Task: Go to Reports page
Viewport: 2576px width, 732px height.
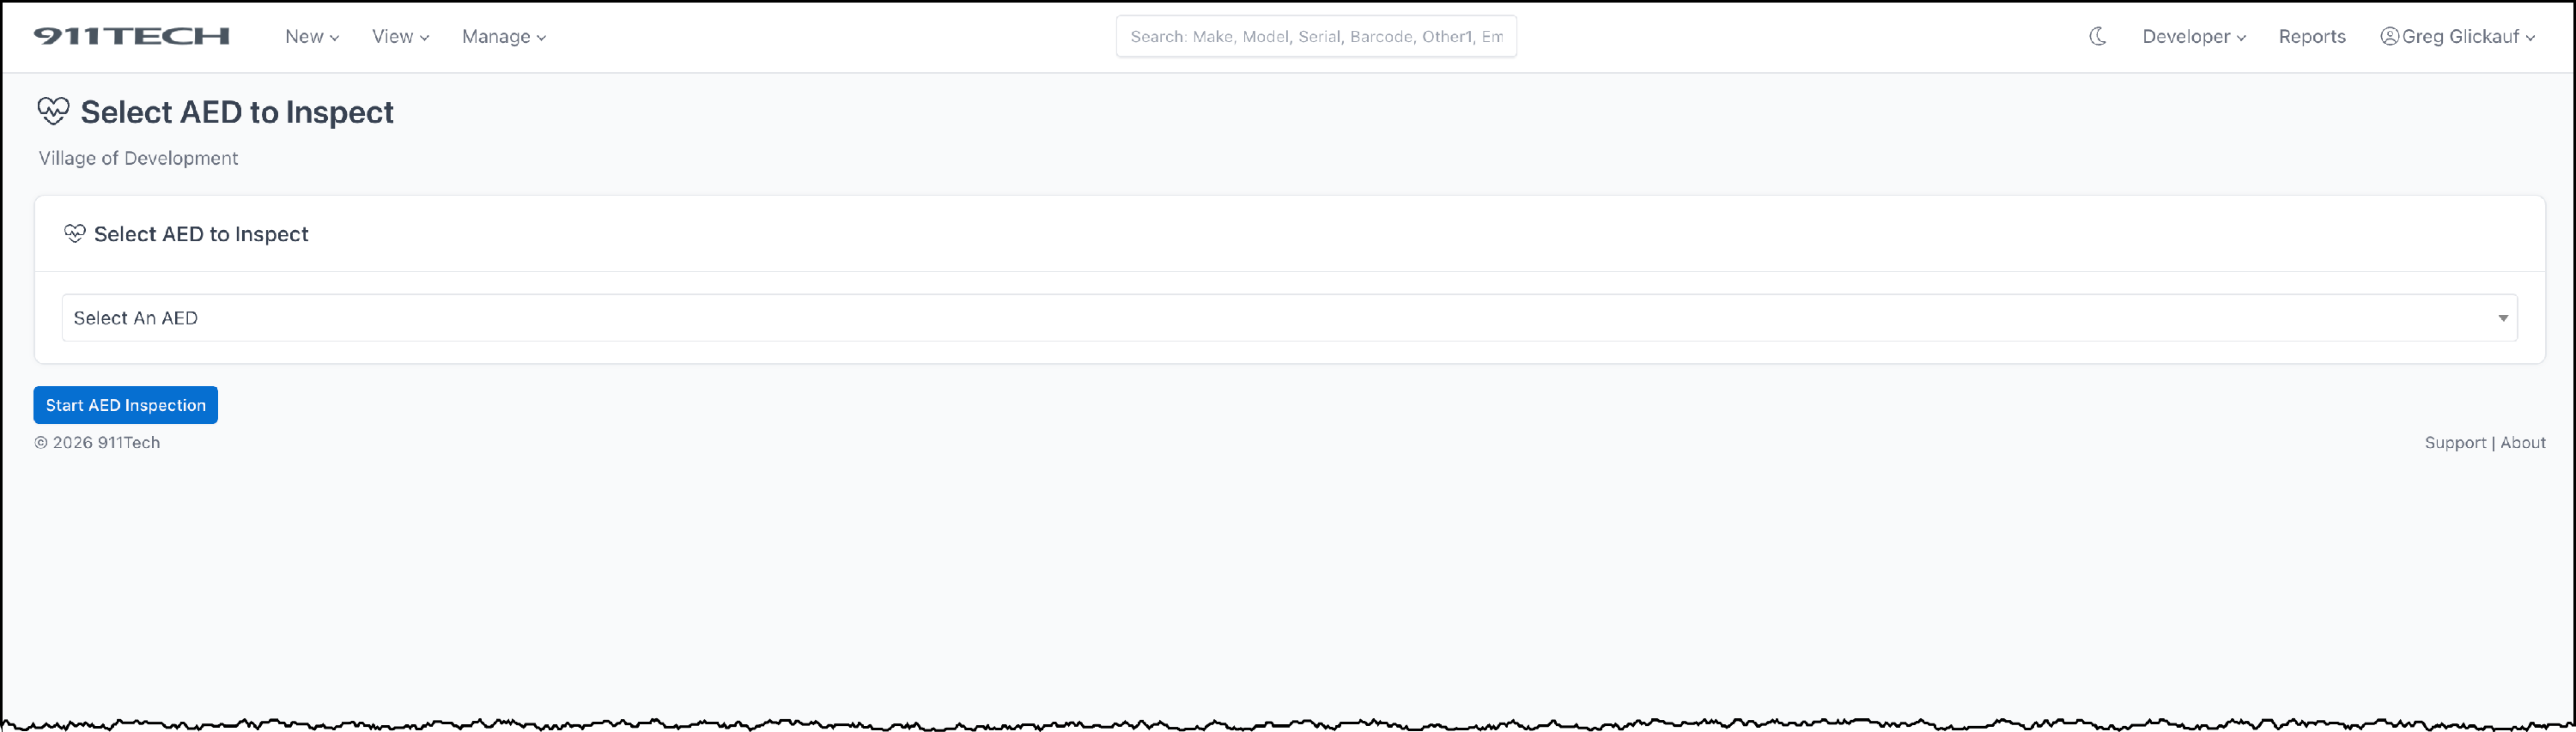Action: (2311, 36)
